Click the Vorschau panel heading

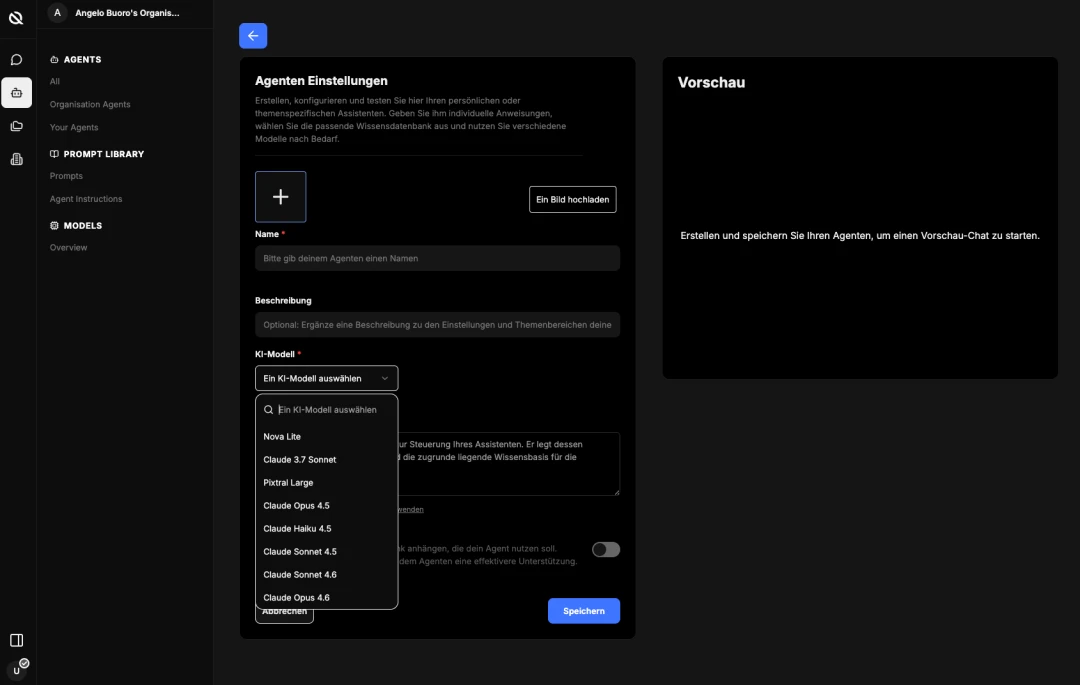(711, 83)
